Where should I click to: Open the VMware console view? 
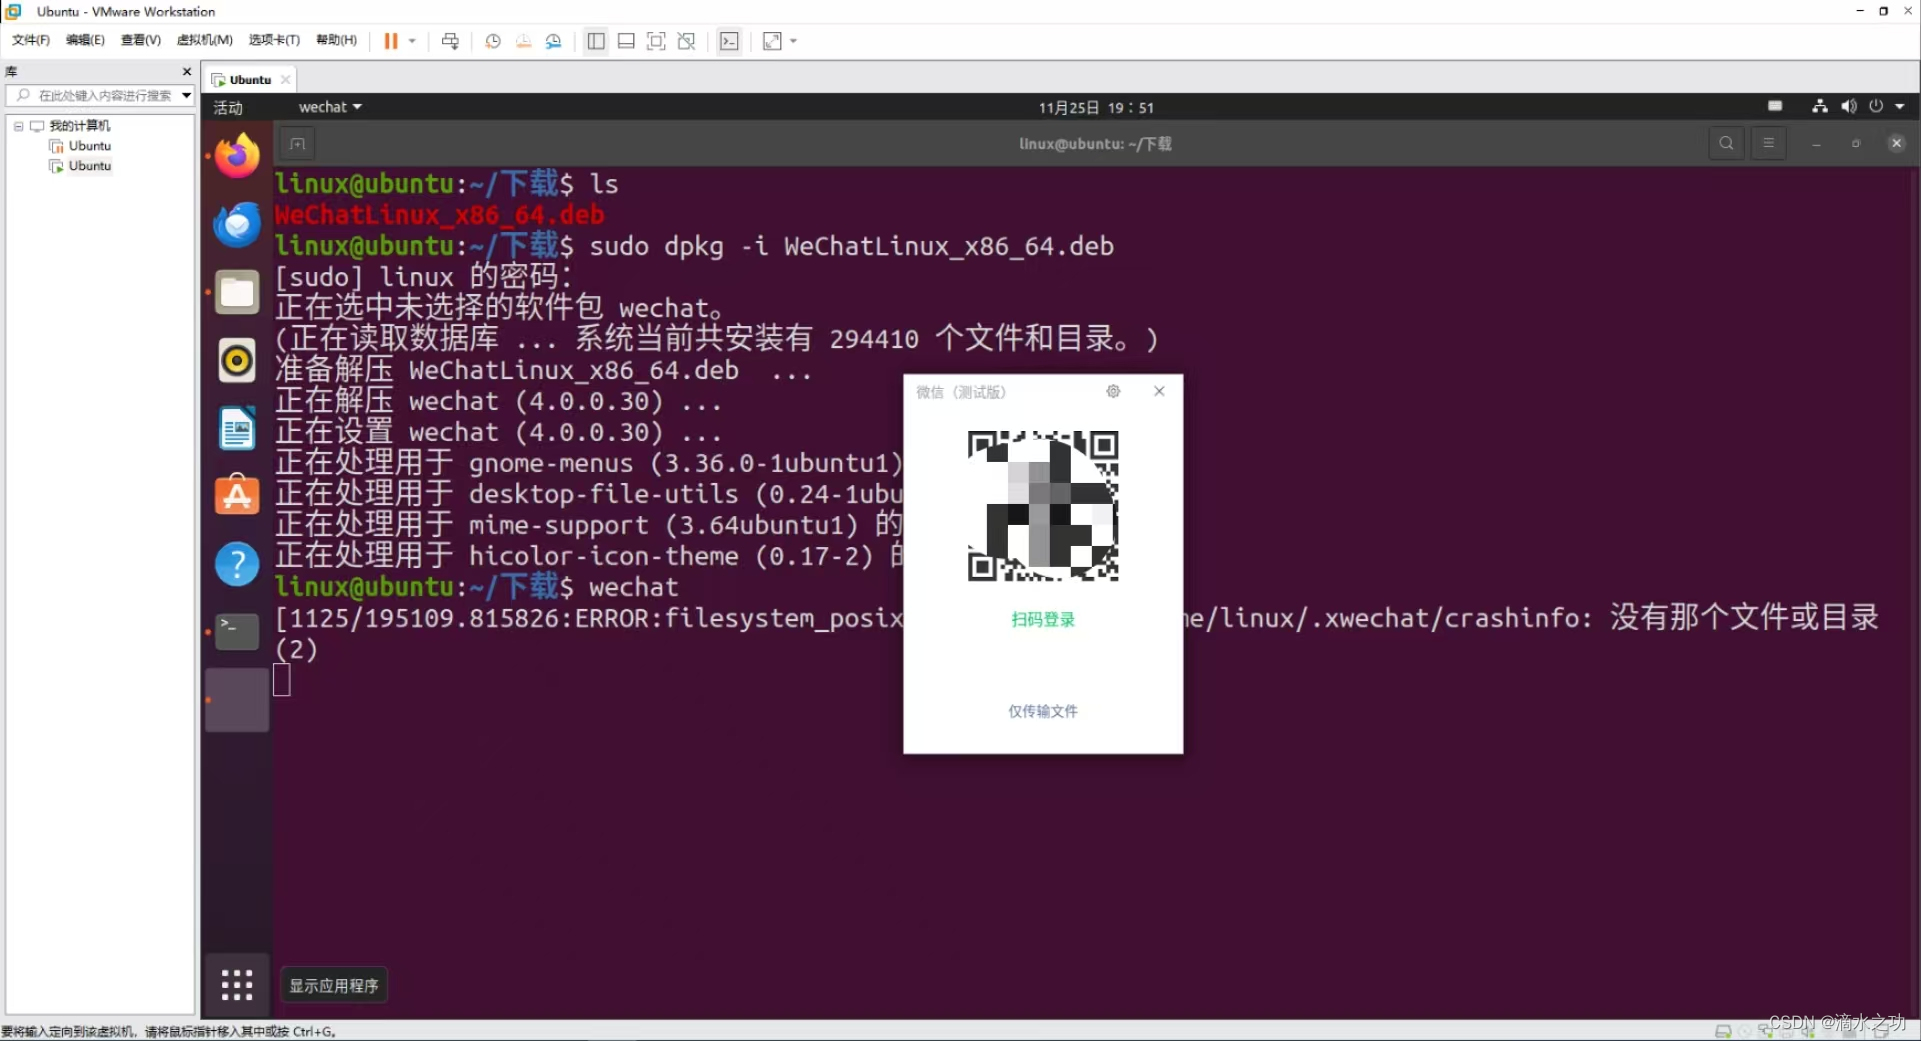[729, 41]
